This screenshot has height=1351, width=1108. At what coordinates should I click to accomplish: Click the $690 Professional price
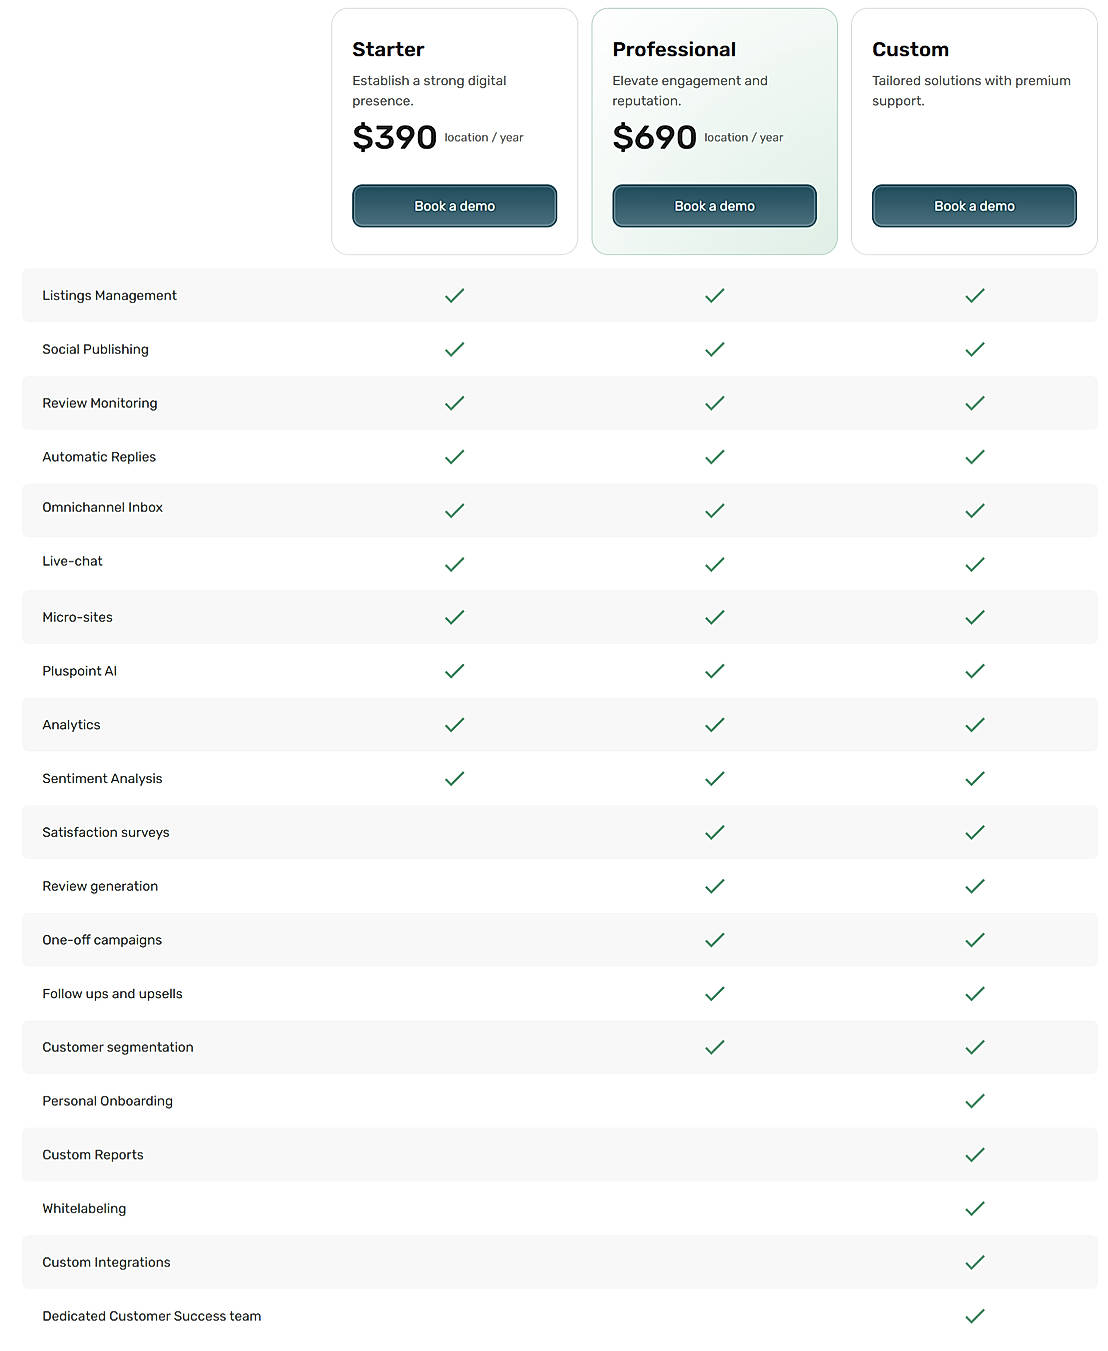click(654, 137)
